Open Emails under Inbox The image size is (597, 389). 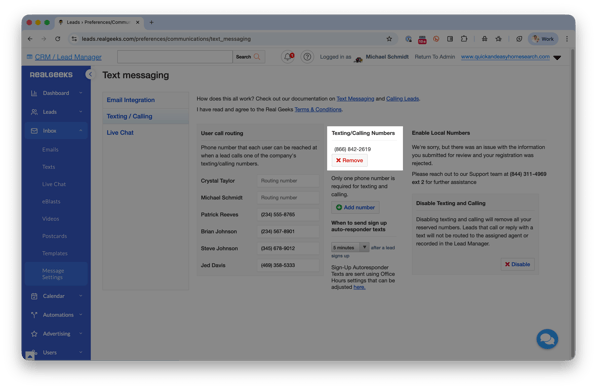coord(50,150)
